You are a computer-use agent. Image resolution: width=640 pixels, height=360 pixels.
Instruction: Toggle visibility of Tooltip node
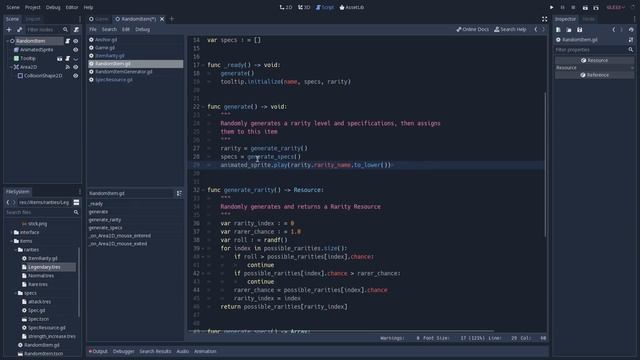(x=76, y=58)
